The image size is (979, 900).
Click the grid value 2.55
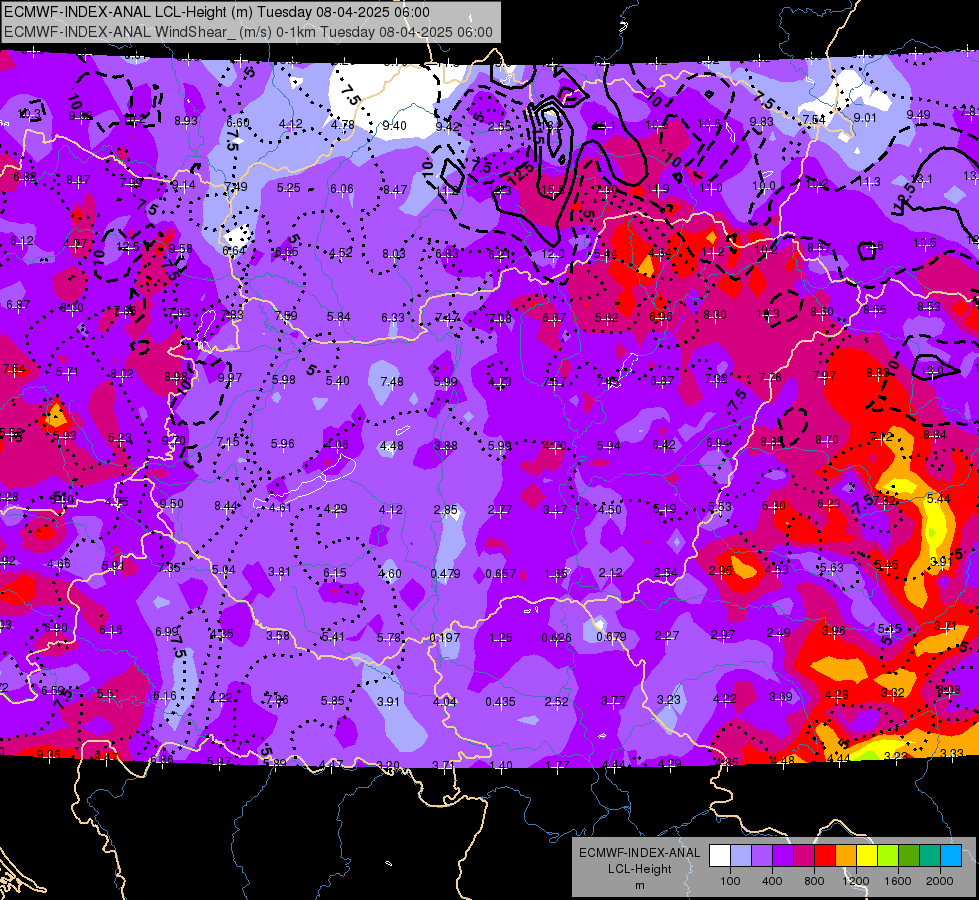click(499, 127)
